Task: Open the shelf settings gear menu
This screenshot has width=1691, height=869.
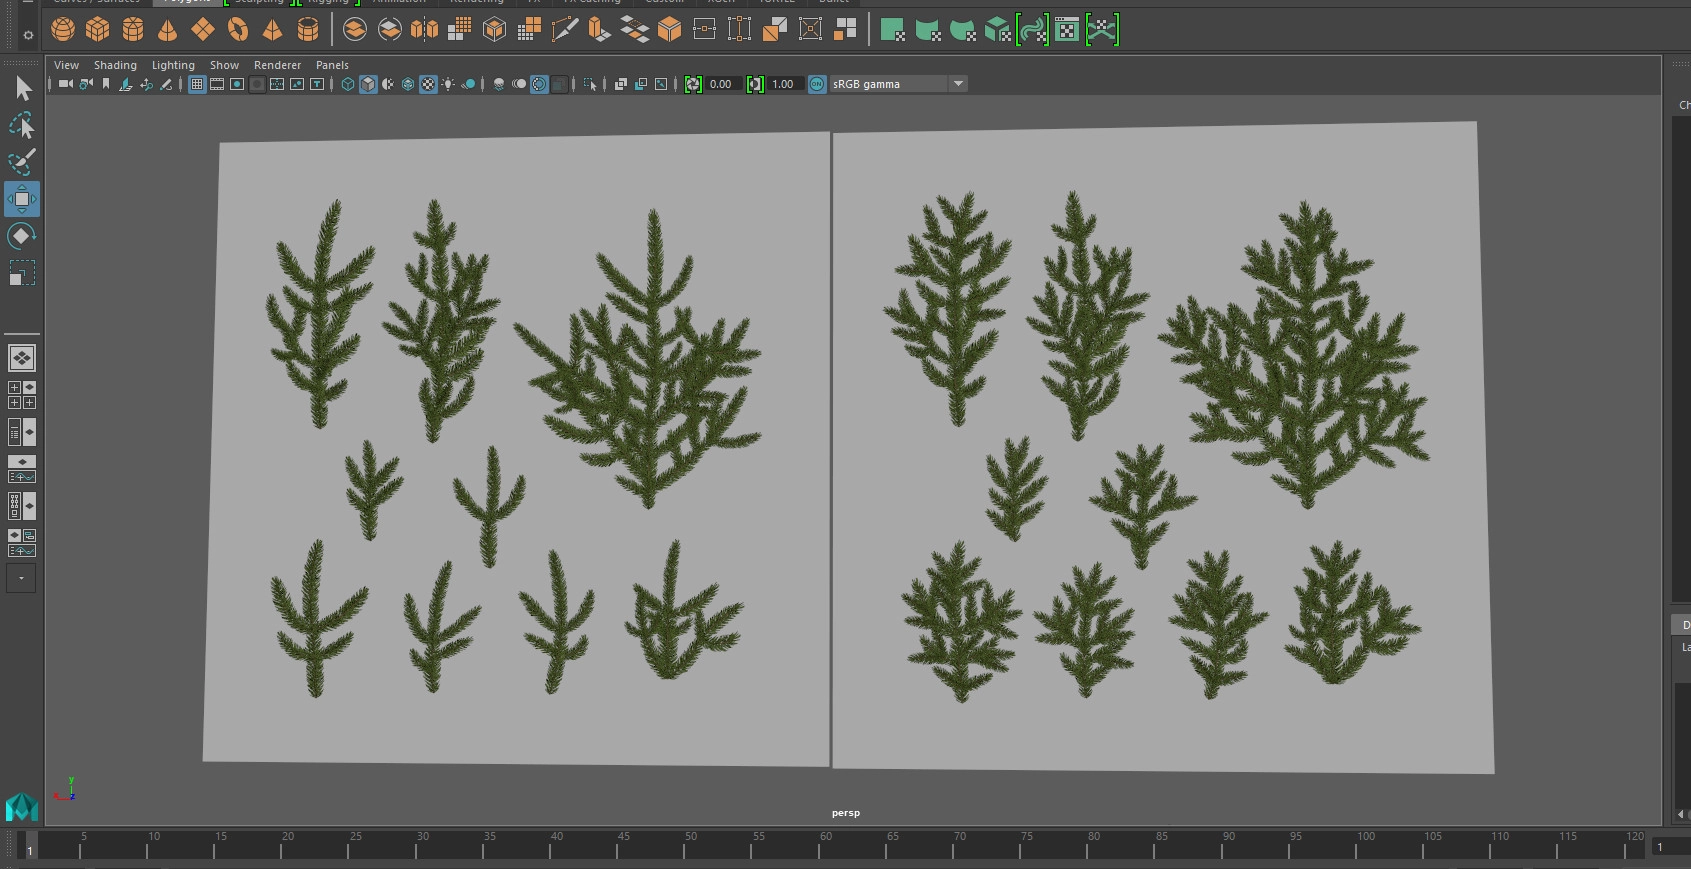Action: [x=28, y=35]
